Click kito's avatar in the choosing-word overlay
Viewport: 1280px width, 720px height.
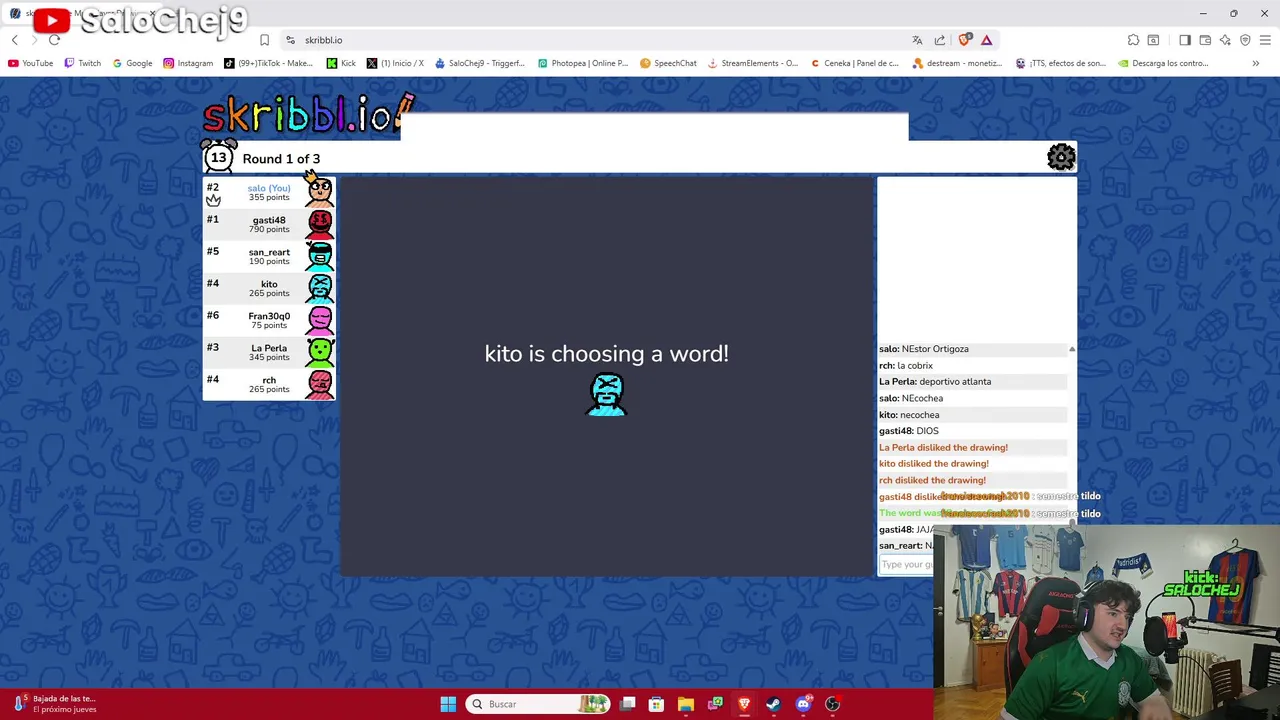607,394
